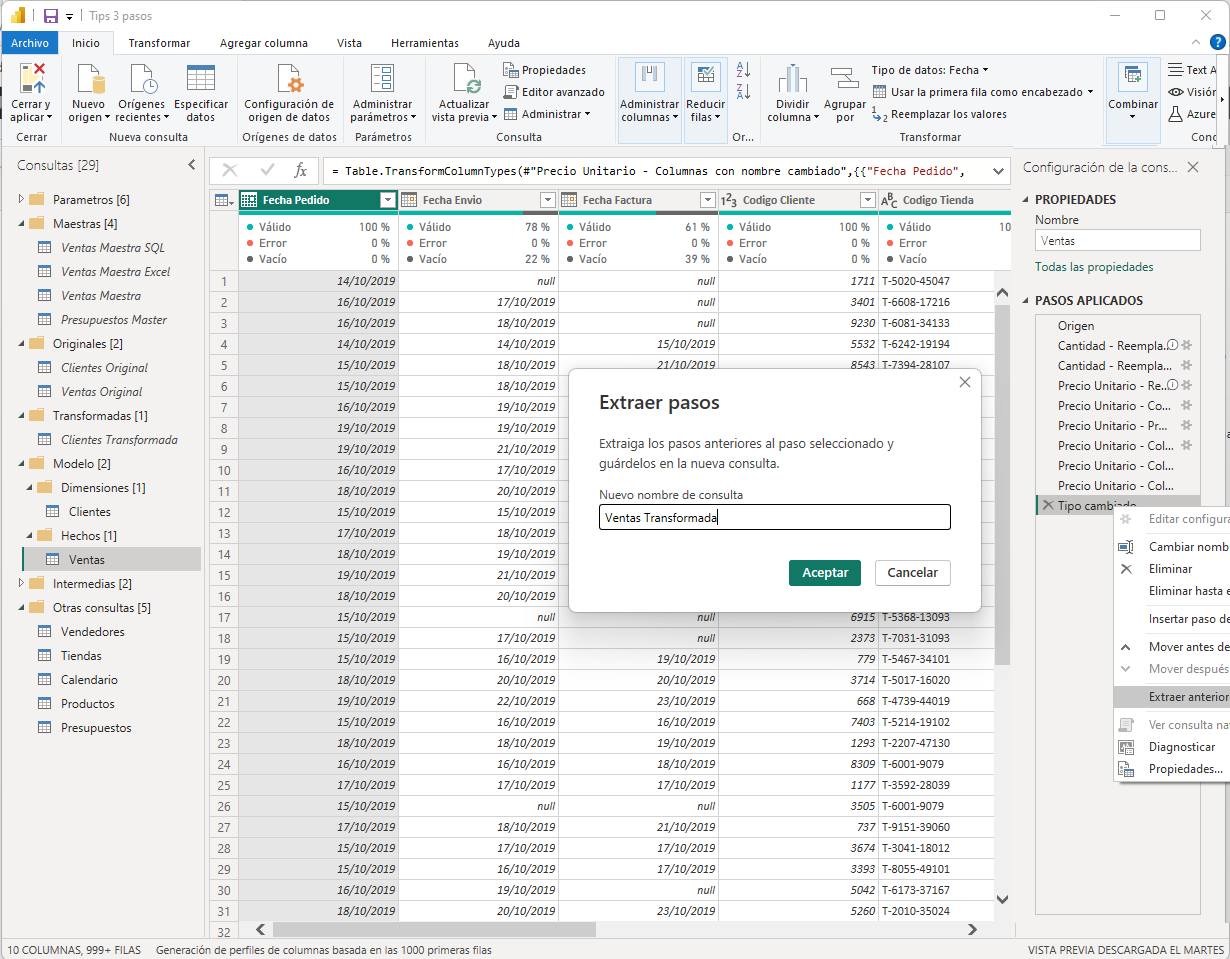Click the Cancelar button in dialog

(x=912, y=573)
